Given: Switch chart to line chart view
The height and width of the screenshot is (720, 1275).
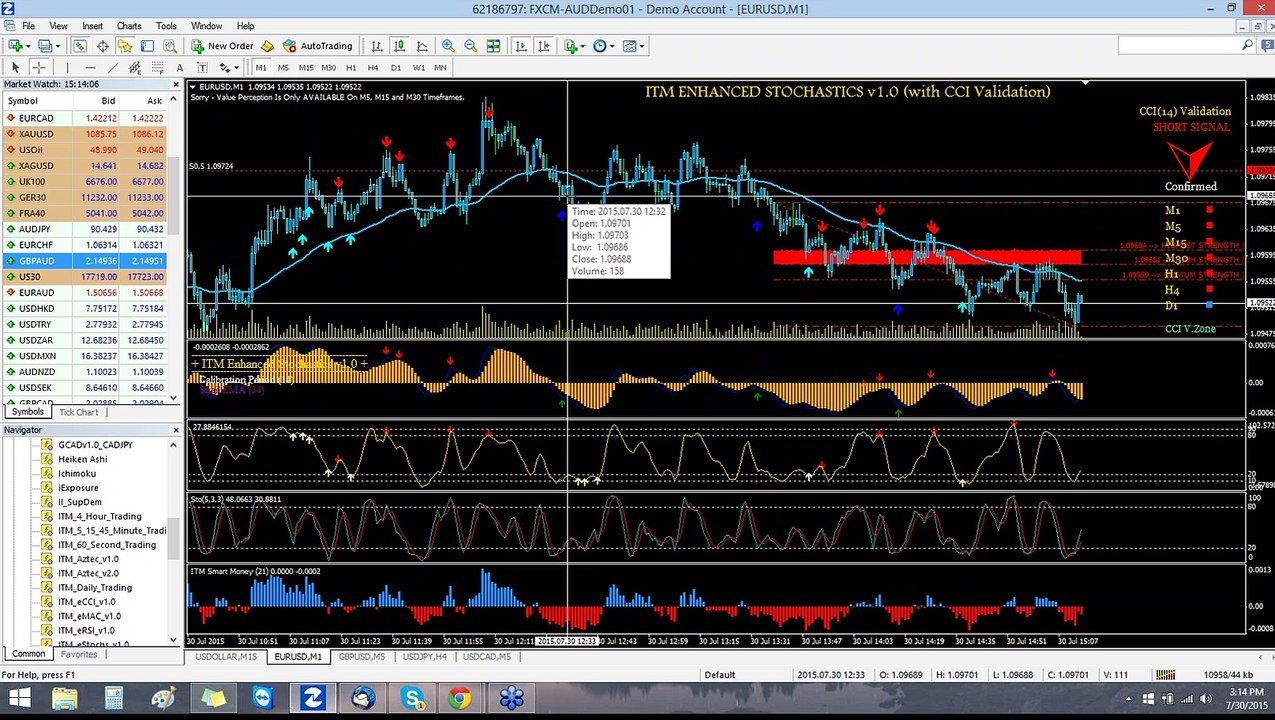Looking at the screenshot, I should [422, 46].
